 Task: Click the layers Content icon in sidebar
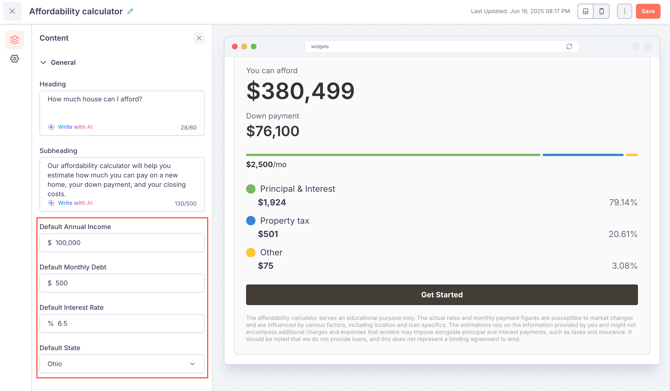(x=15, y=40)
